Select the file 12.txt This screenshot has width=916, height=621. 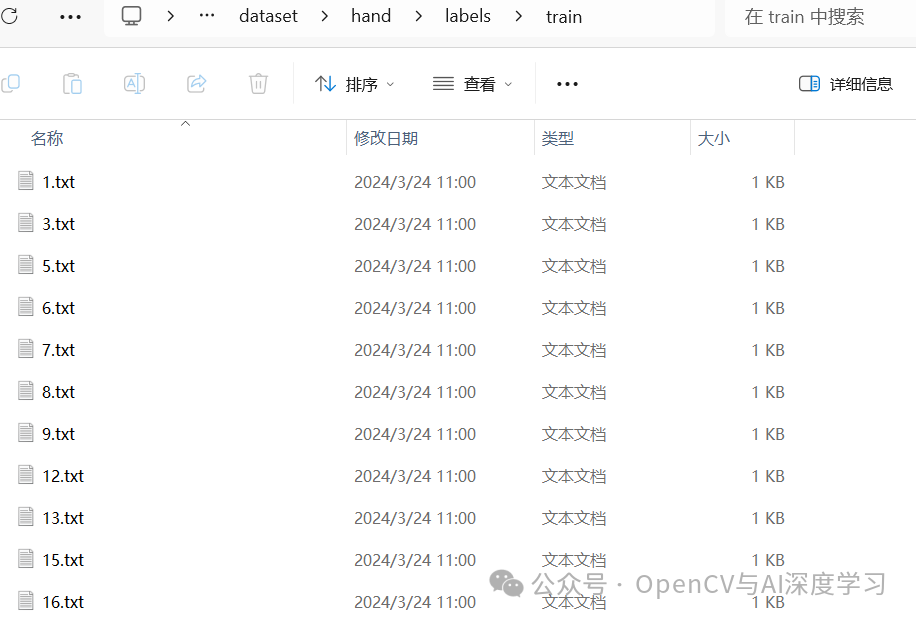click(63, 476)
